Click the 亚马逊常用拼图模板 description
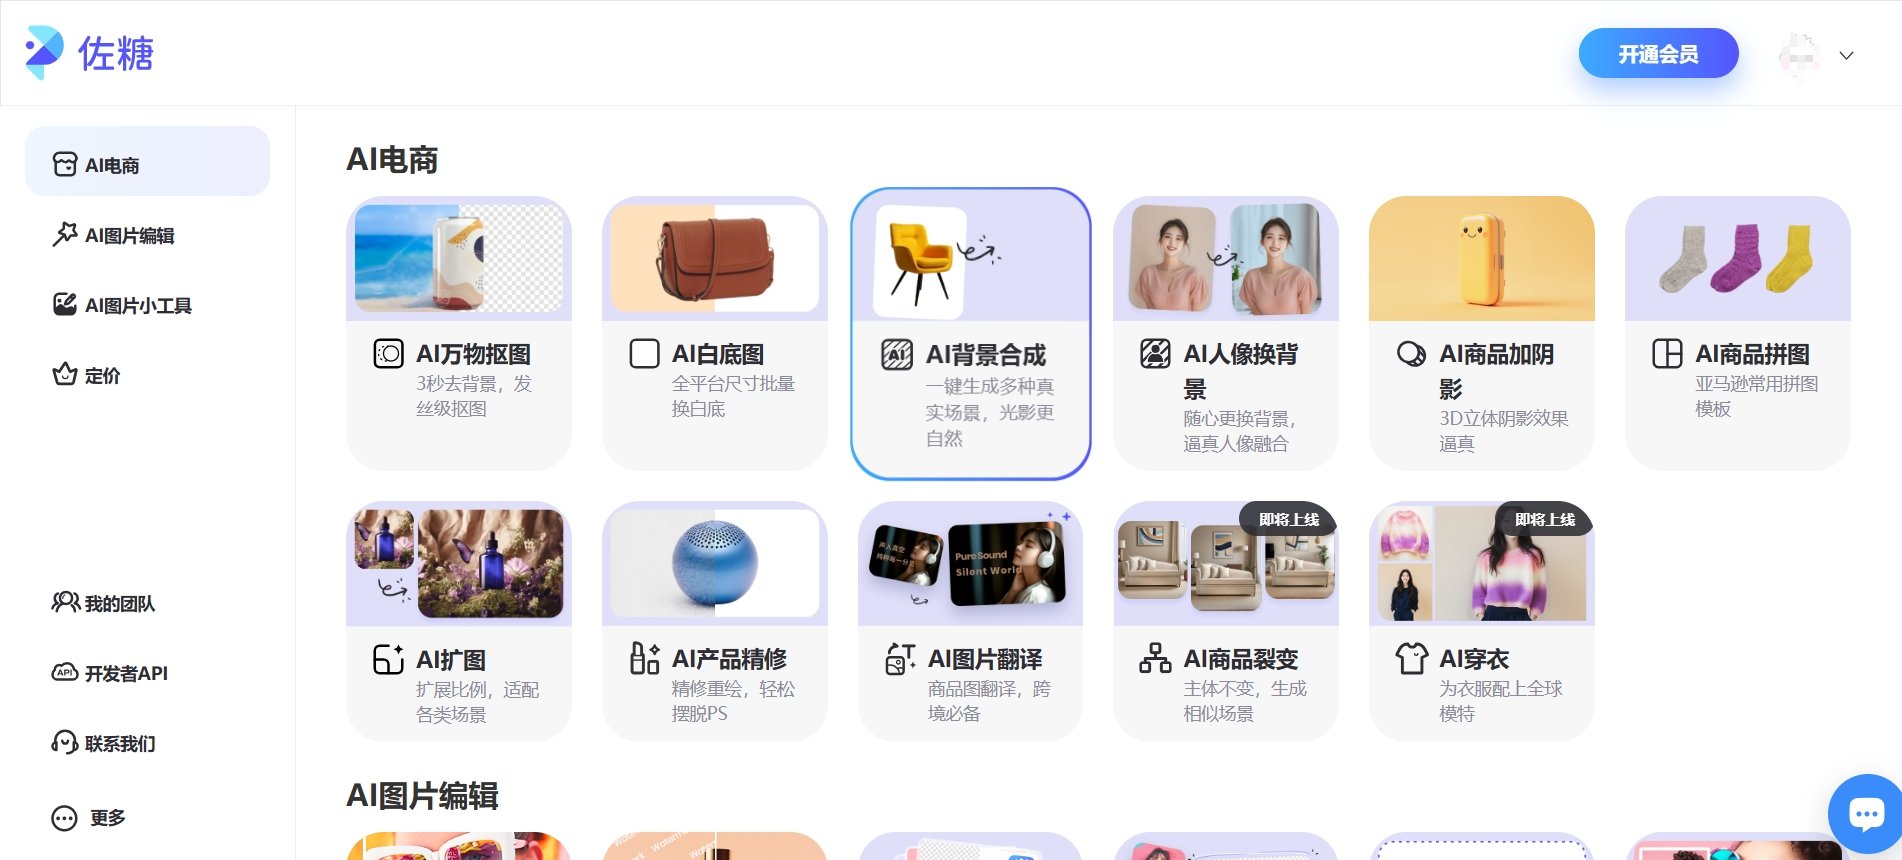The height and width of the screenshot is (860, 1902). tap(1757, 396)
